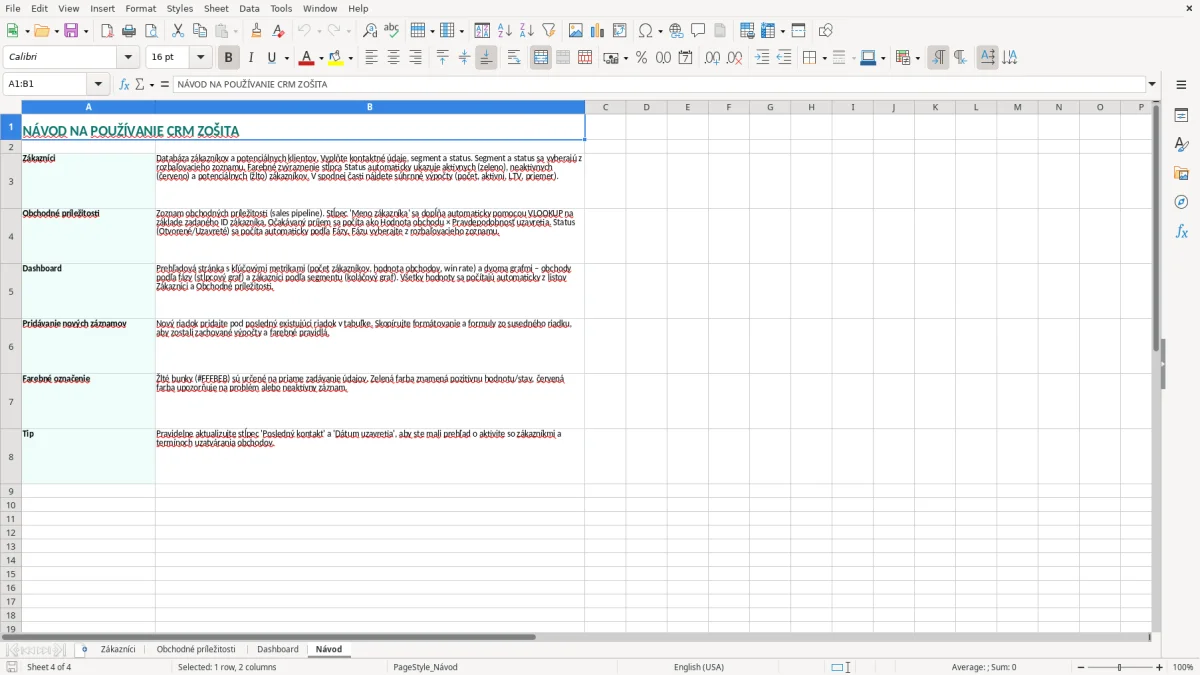The image size is (1200, 675).
Task: Open background color dropdown arrow
Action: pos(351,58)
